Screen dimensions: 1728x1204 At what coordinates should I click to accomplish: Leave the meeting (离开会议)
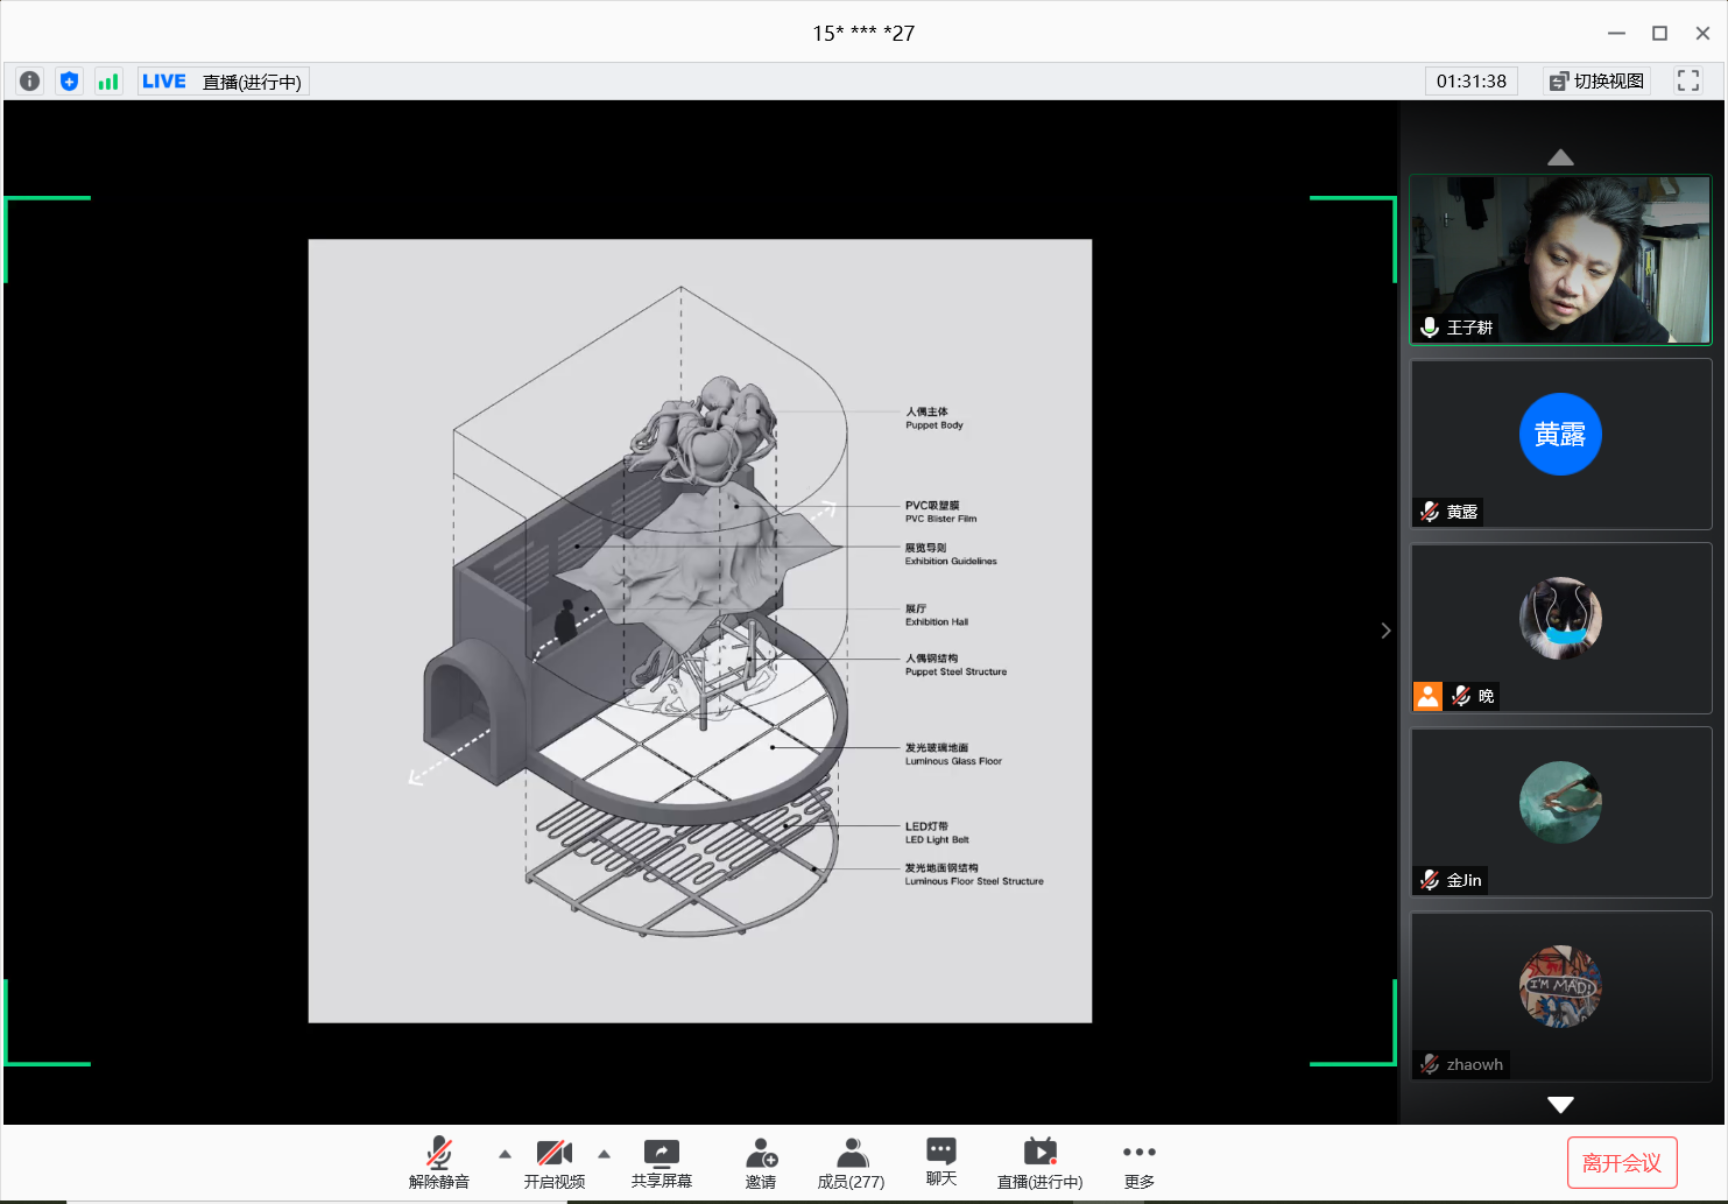1621,1162
